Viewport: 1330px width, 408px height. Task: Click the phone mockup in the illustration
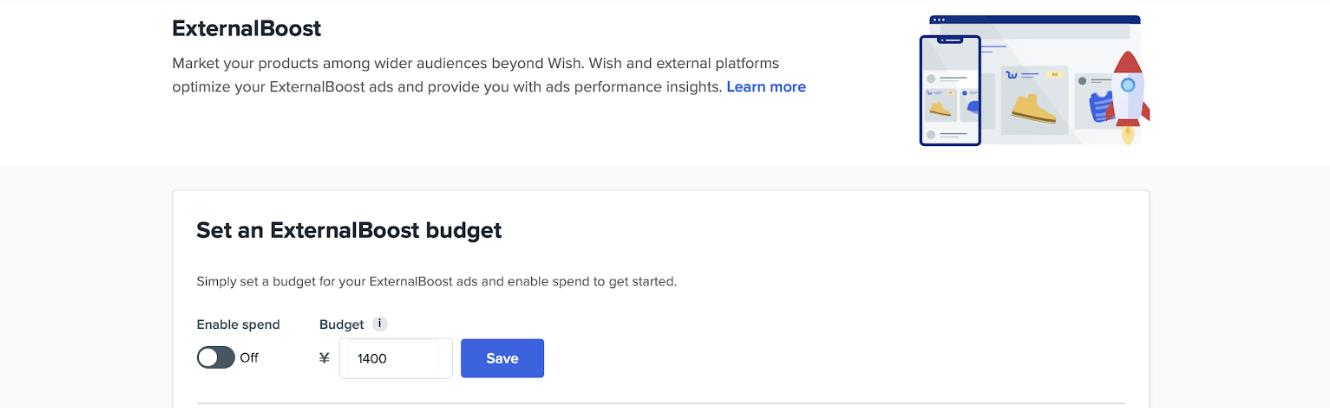tap(950, 92)
